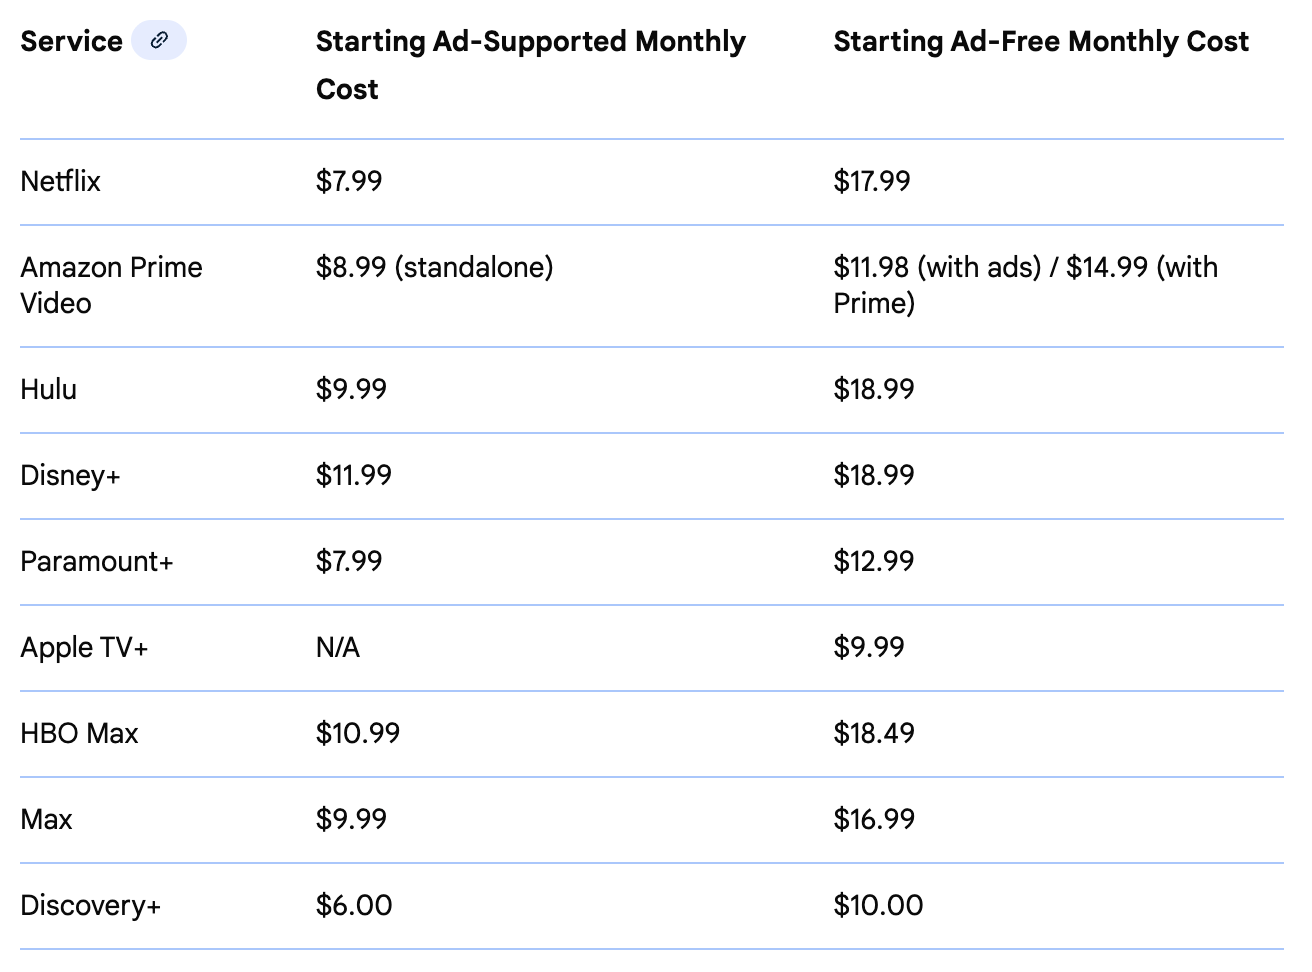Select the $10.99 HBO Max ad-supported price
This screenshot has width=1312, height=972.
click(358, 733)
